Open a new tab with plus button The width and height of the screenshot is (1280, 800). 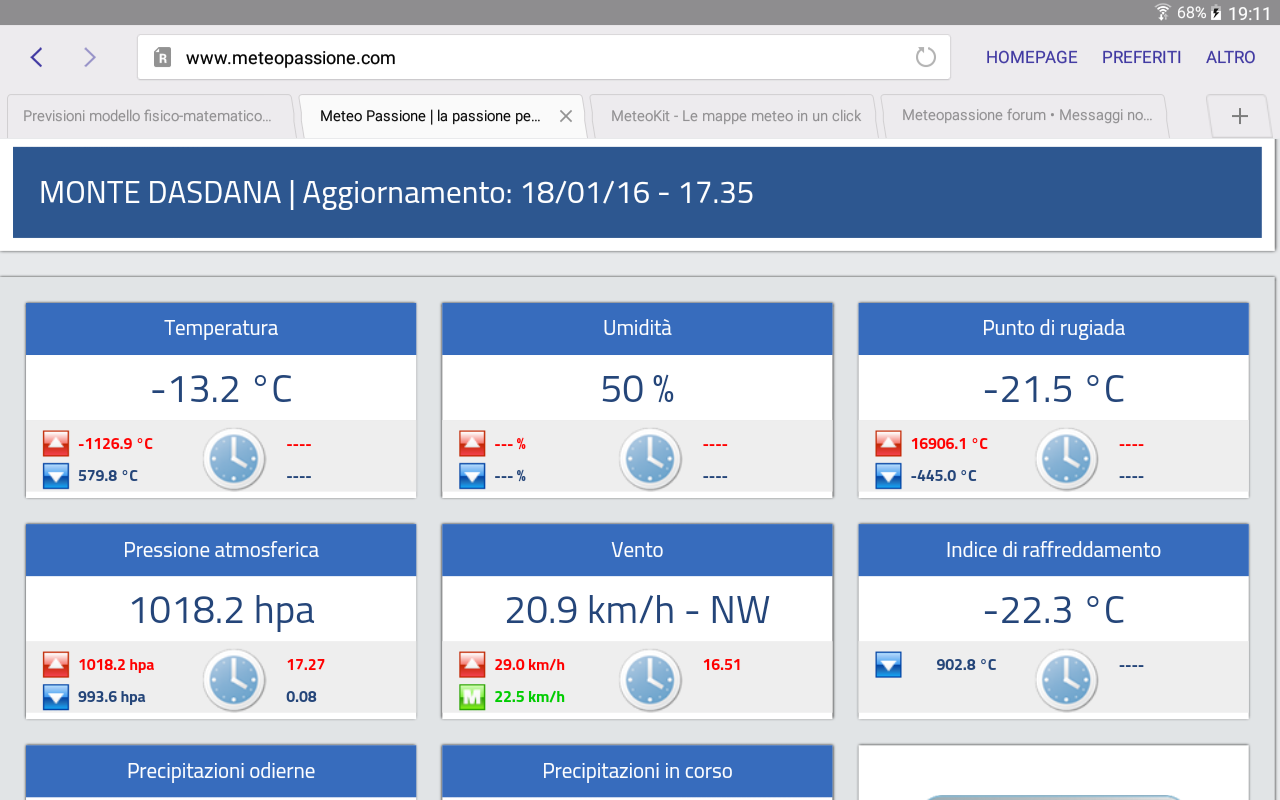tap(1239, 116)
